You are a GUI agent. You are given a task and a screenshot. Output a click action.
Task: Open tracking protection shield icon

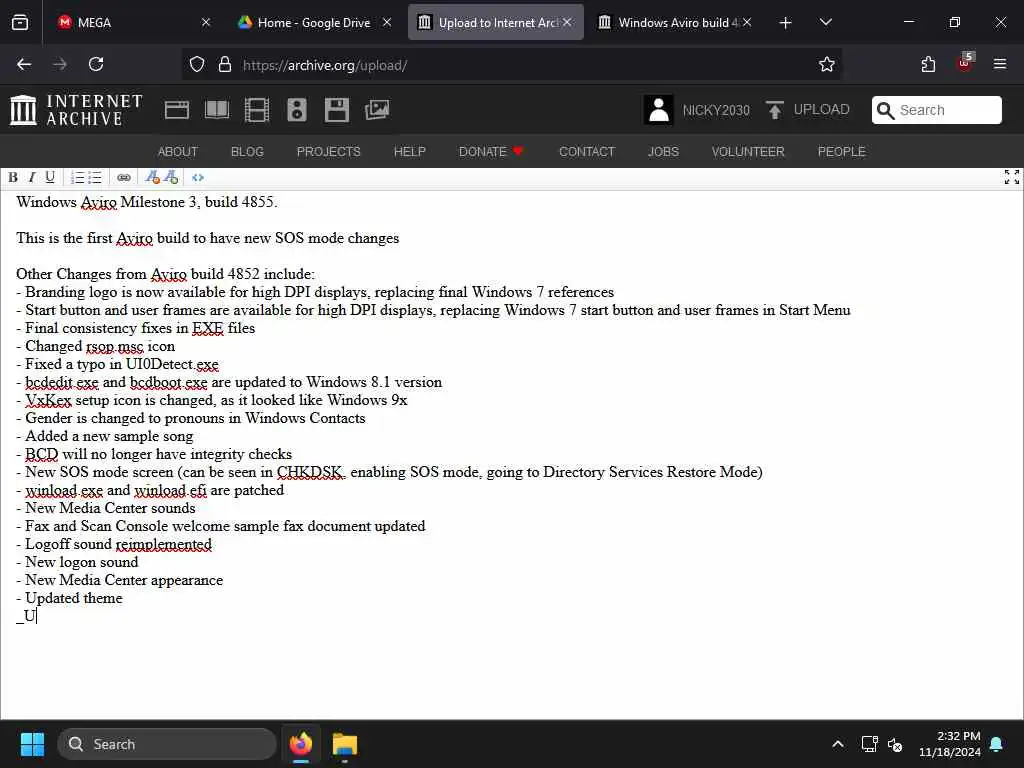[x=197, y=65]
